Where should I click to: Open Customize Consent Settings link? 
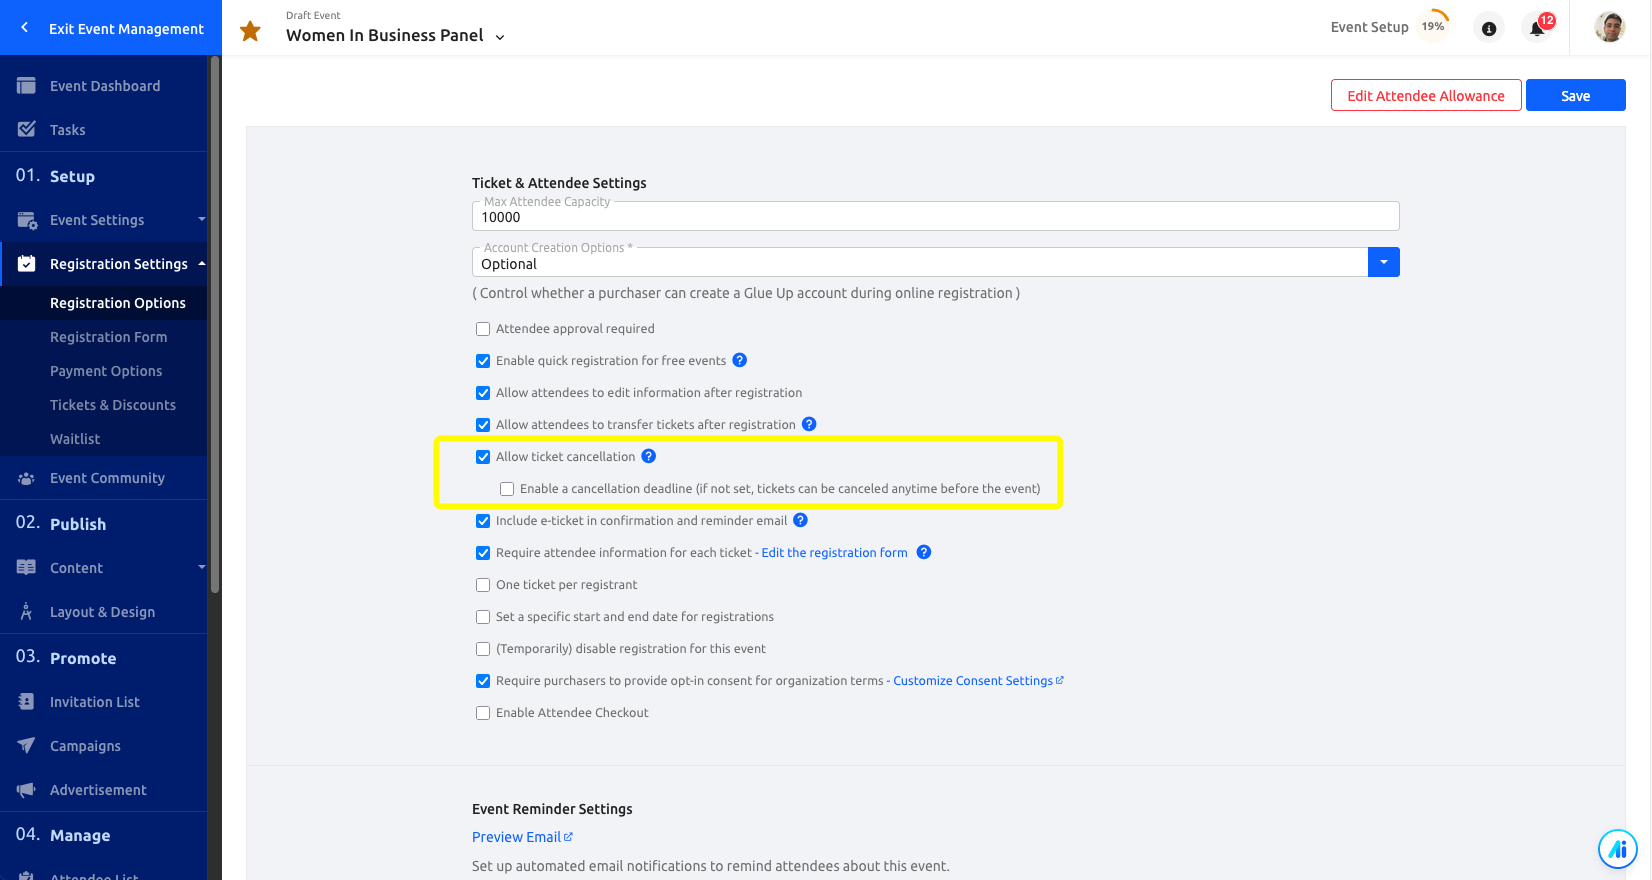(978, 681)
